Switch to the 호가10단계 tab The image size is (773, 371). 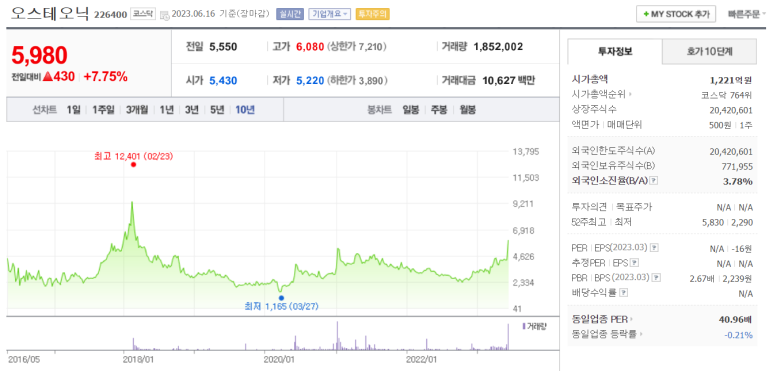click(709, 51)
